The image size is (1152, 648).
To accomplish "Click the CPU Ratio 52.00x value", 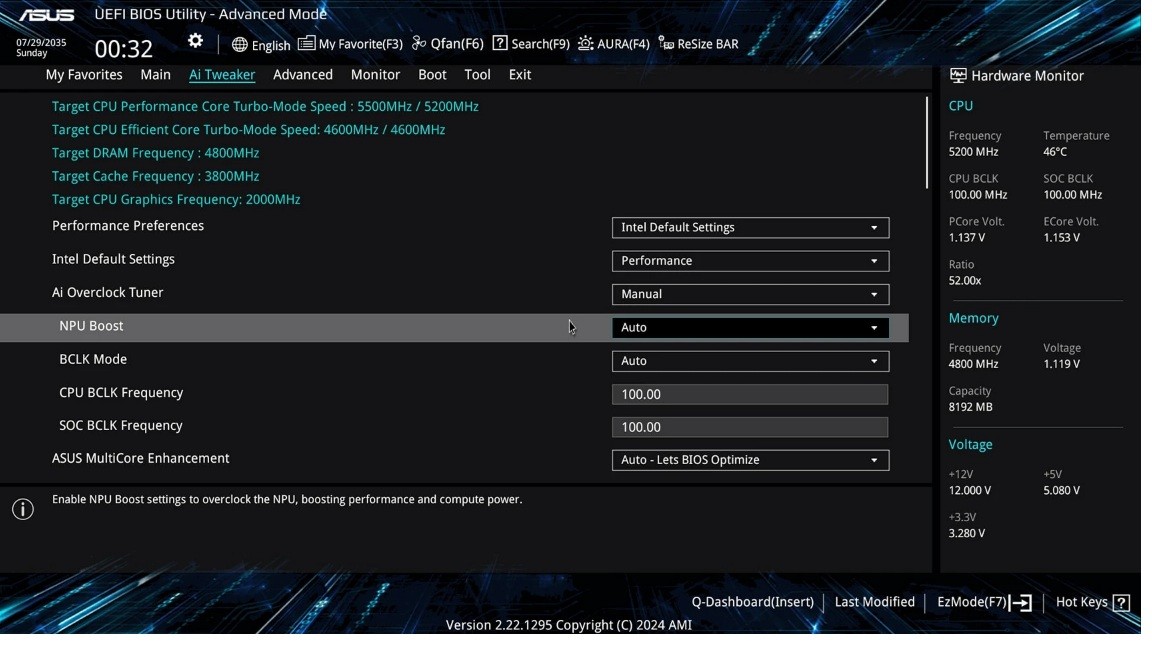I will [965, 281].
